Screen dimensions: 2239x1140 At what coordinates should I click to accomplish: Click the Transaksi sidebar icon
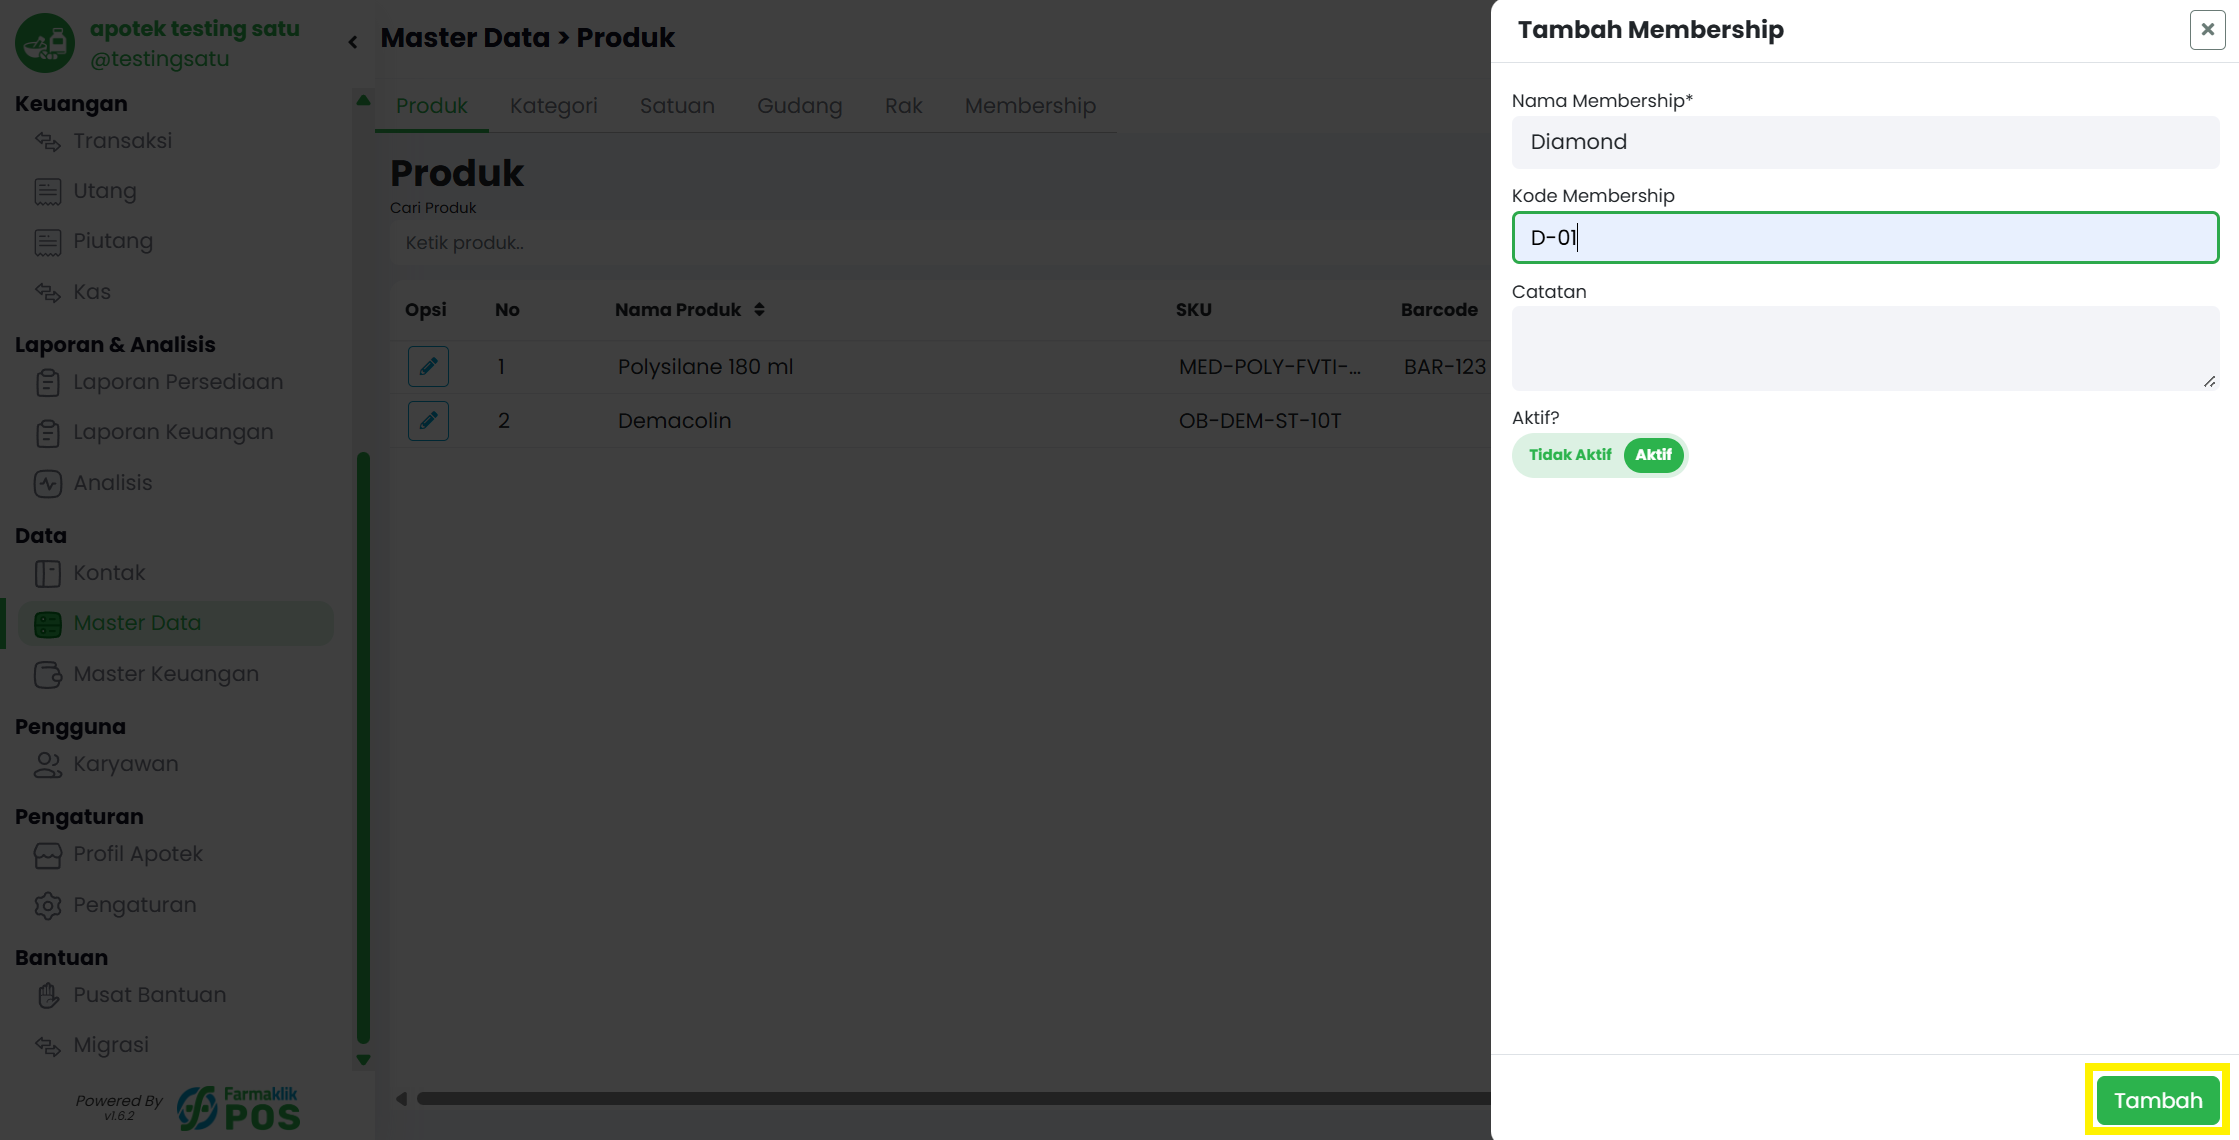point(47,141)
